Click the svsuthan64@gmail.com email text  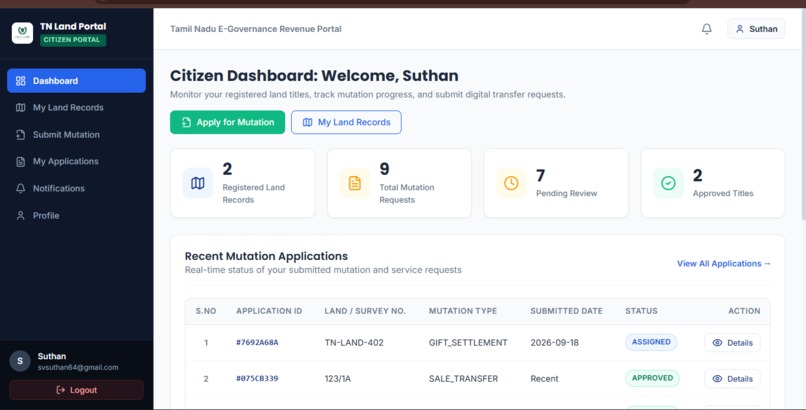point(78,367)
